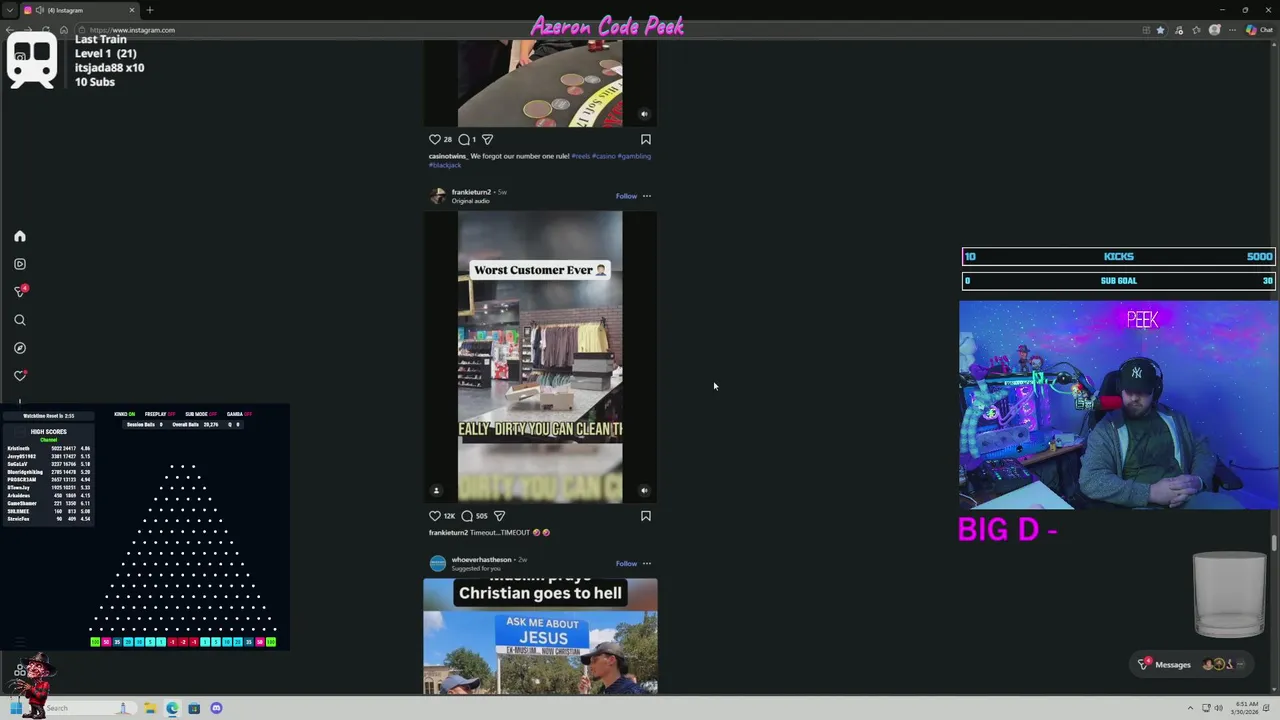Toggle sound on the casino video
The width and height of the screenshot is (1280, 720).
tap(644, 114)
